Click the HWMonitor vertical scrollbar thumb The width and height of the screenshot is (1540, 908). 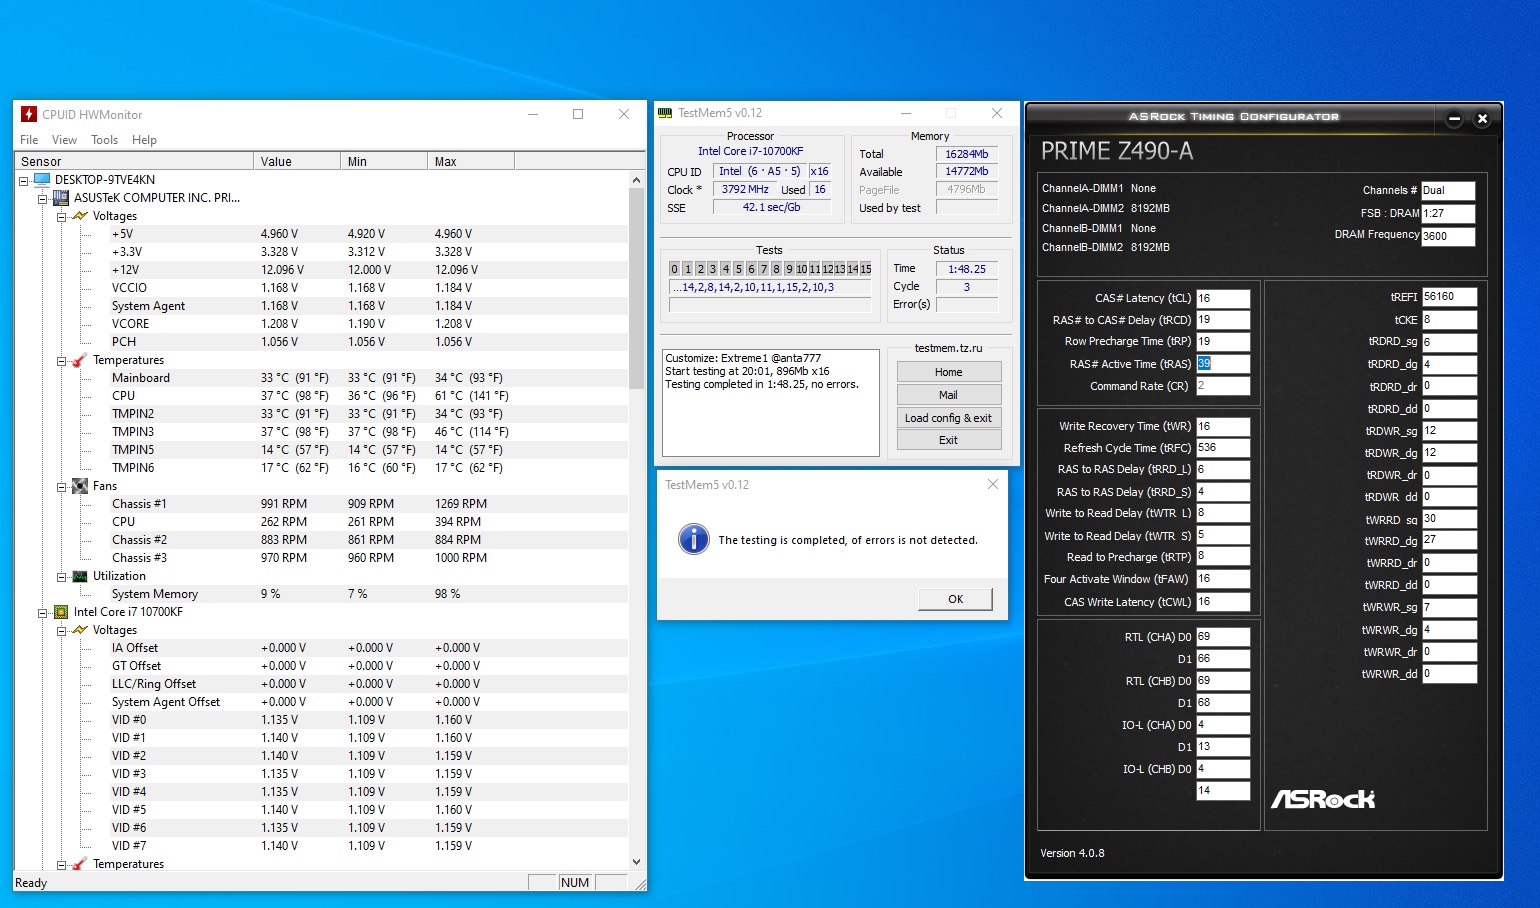636,290
